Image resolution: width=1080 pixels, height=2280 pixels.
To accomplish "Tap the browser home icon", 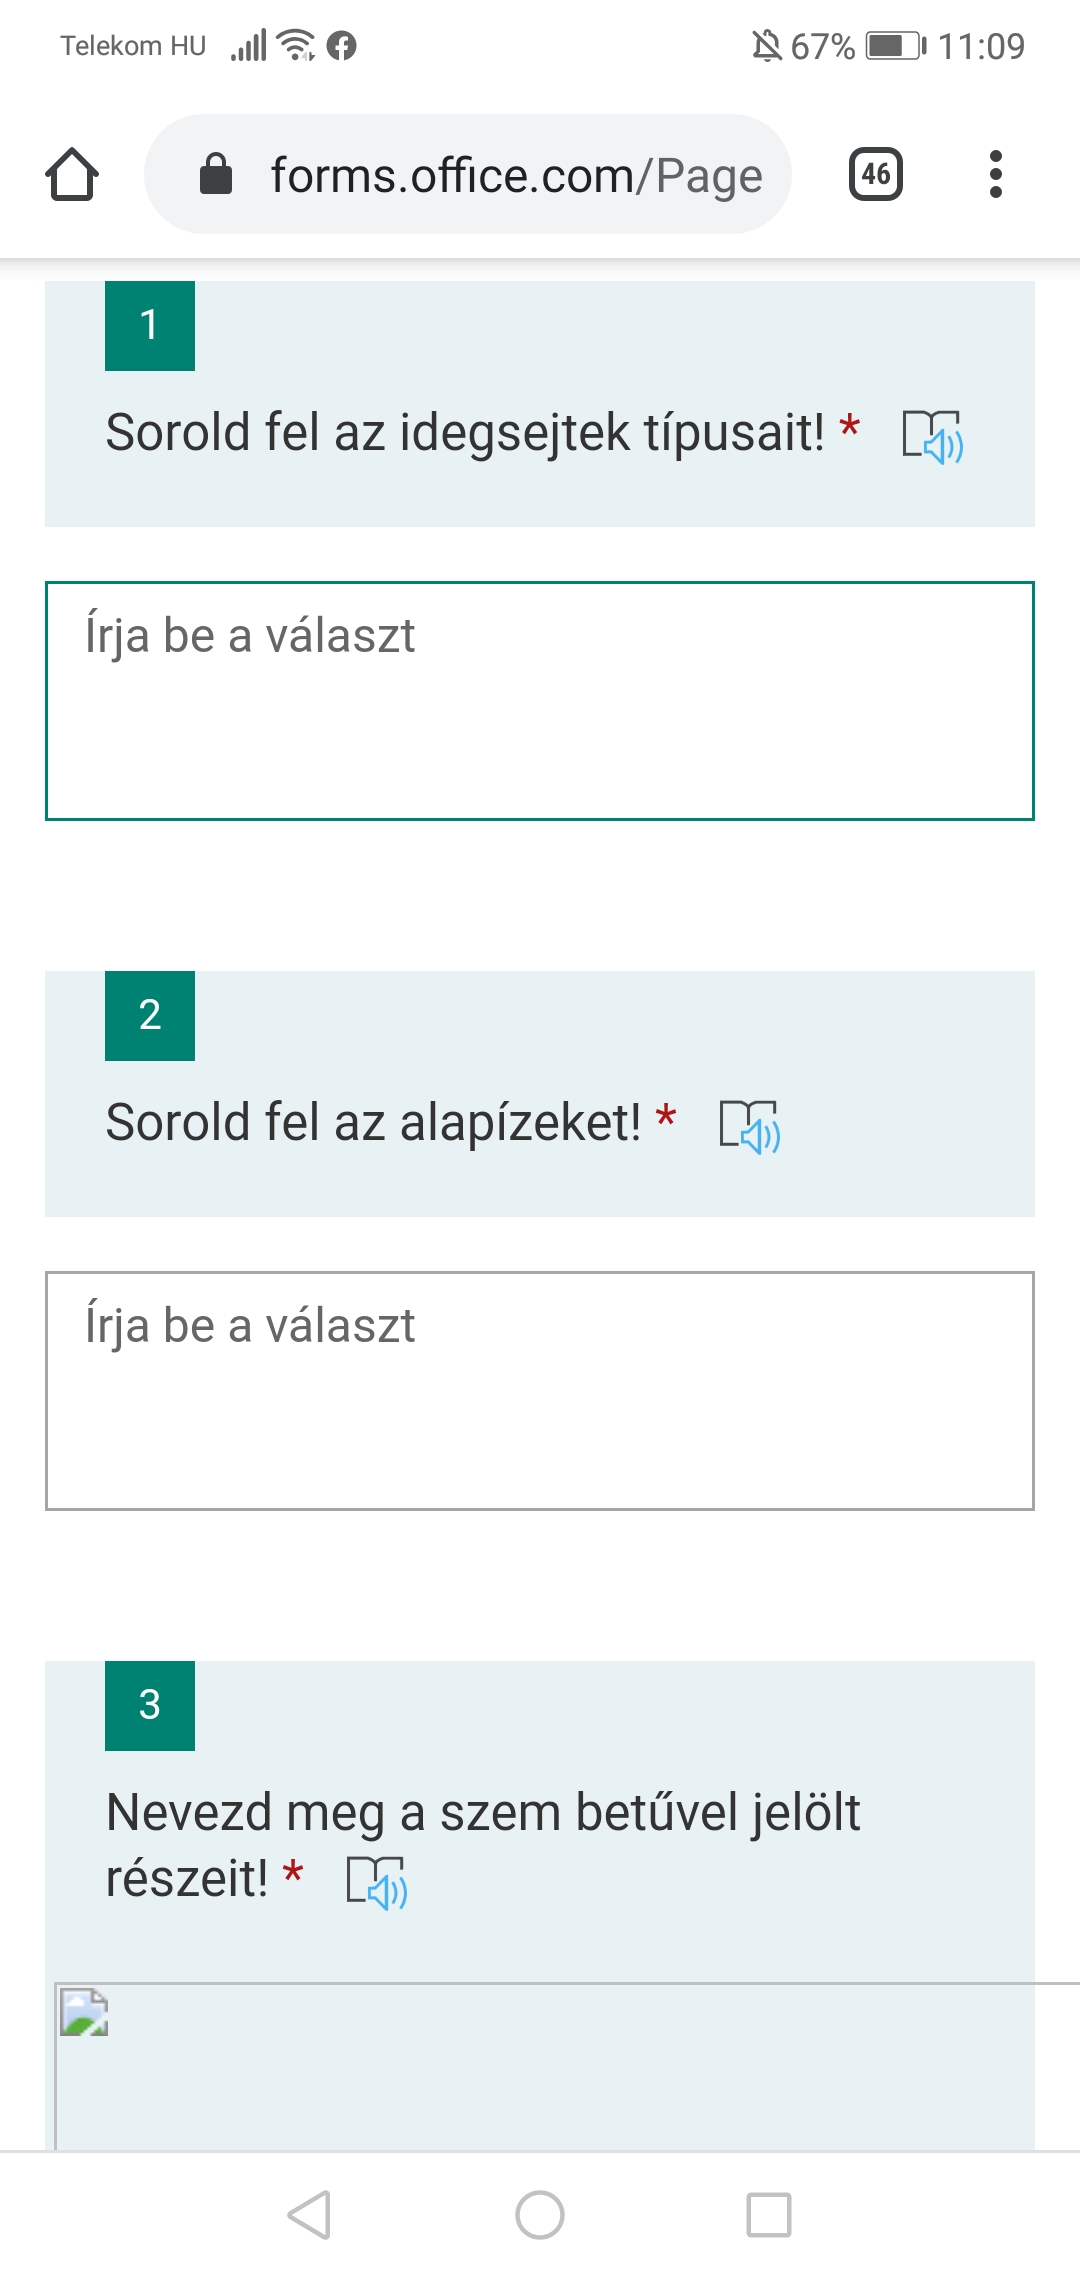I will (72, 175).
